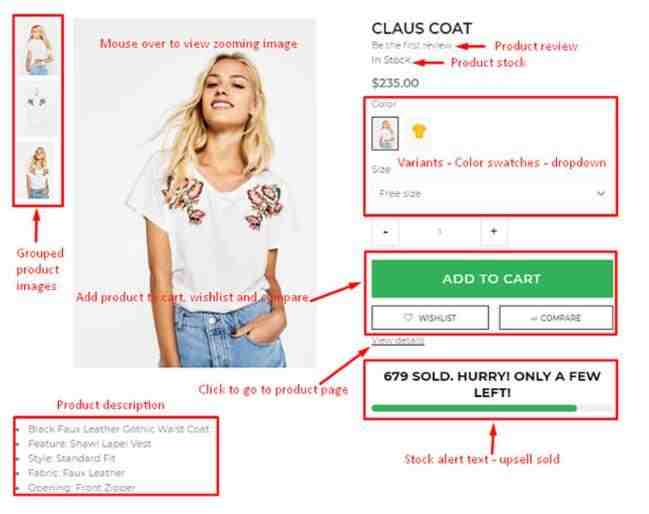This screenshot has height=514, width=649.
Task: Increase quantity with plus button
Action: point(493,232)
